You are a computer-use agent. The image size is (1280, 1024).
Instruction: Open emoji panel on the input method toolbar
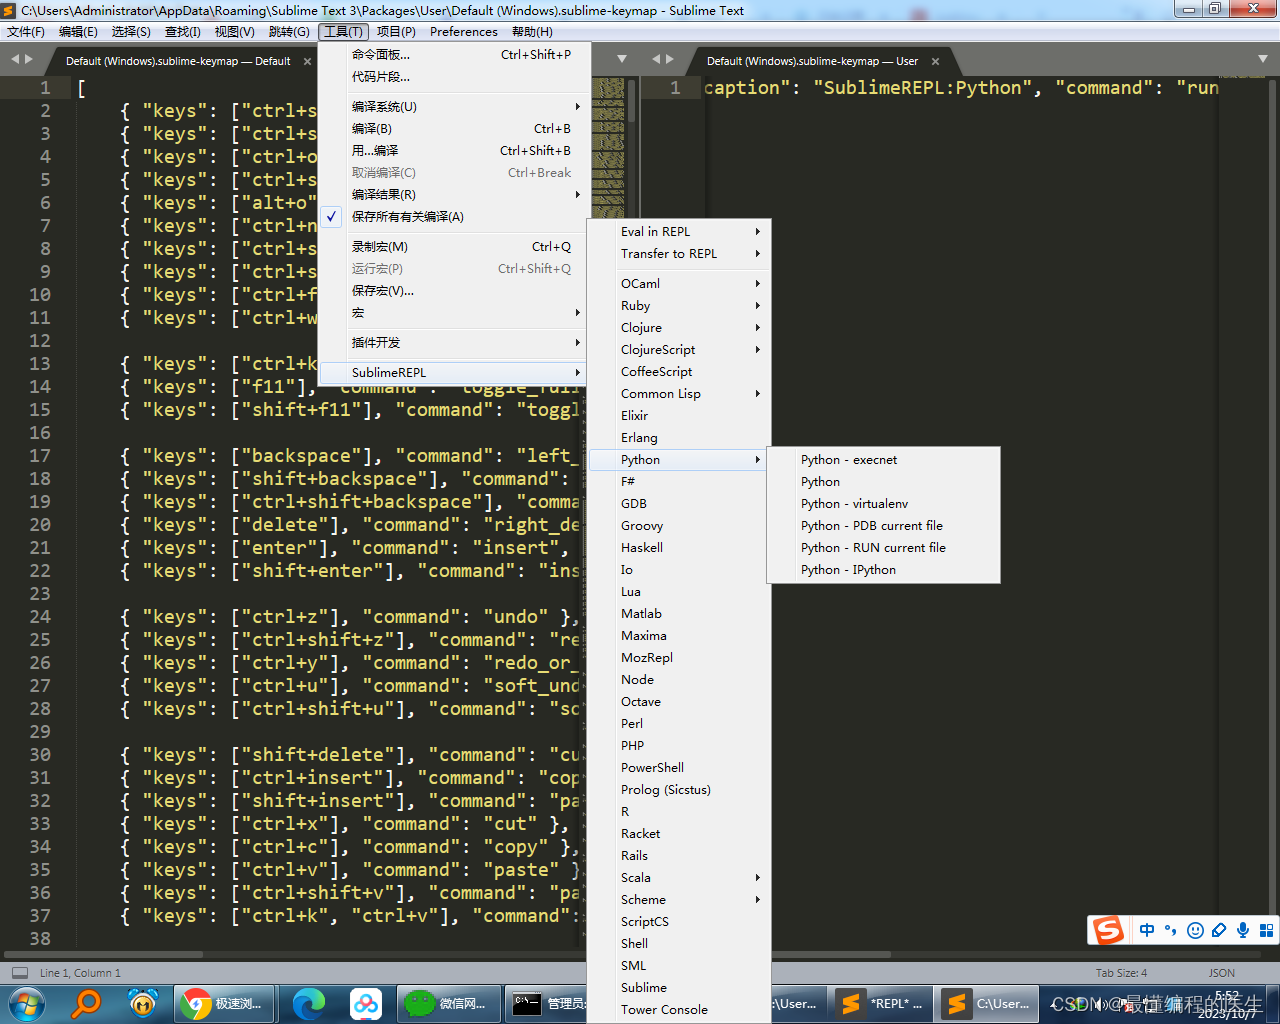1195,930
